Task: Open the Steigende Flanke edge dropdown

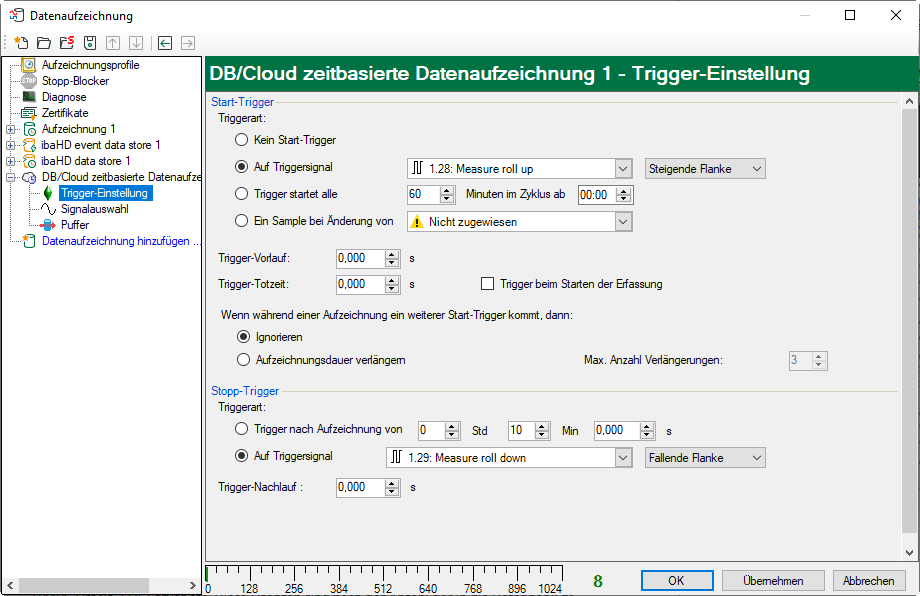Action: click(x=705, y=169)
